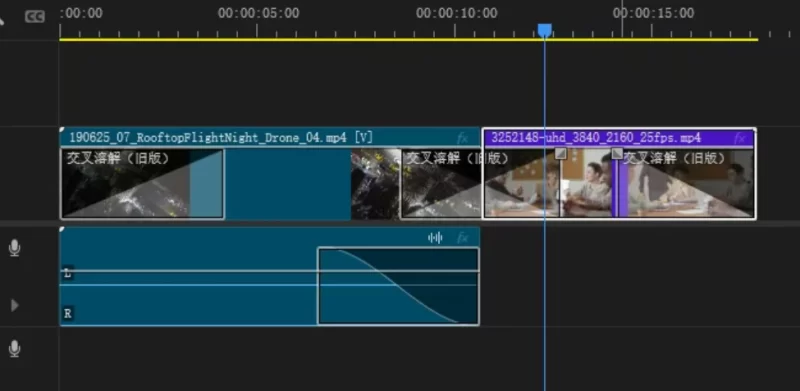The image size is (800, 391).
Task: Click the meeting people thumbnail in second clip
Action: pyautogui.click(x=587, y=184)
